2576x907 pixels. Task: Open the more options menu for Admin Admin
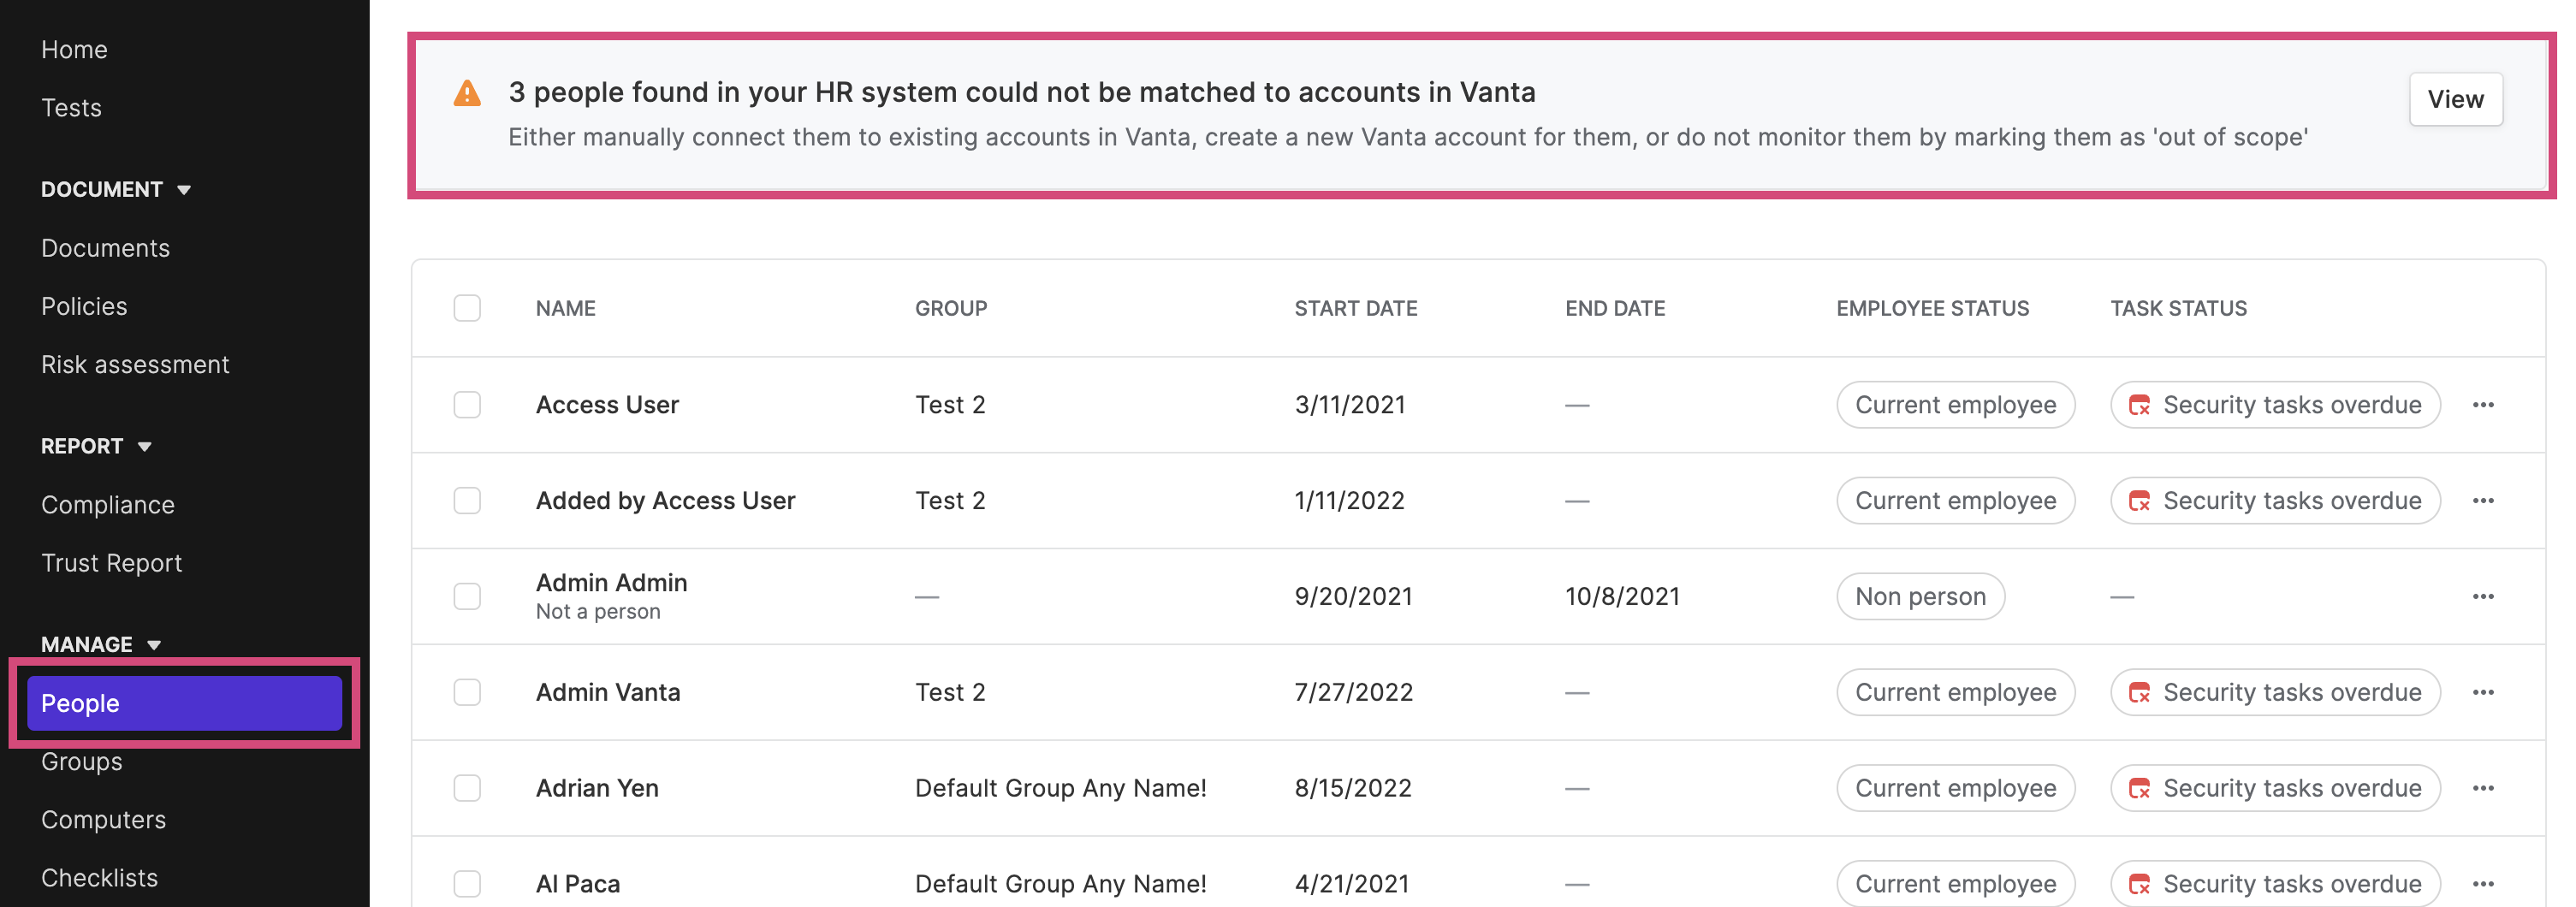click(x=2482, y=597)
